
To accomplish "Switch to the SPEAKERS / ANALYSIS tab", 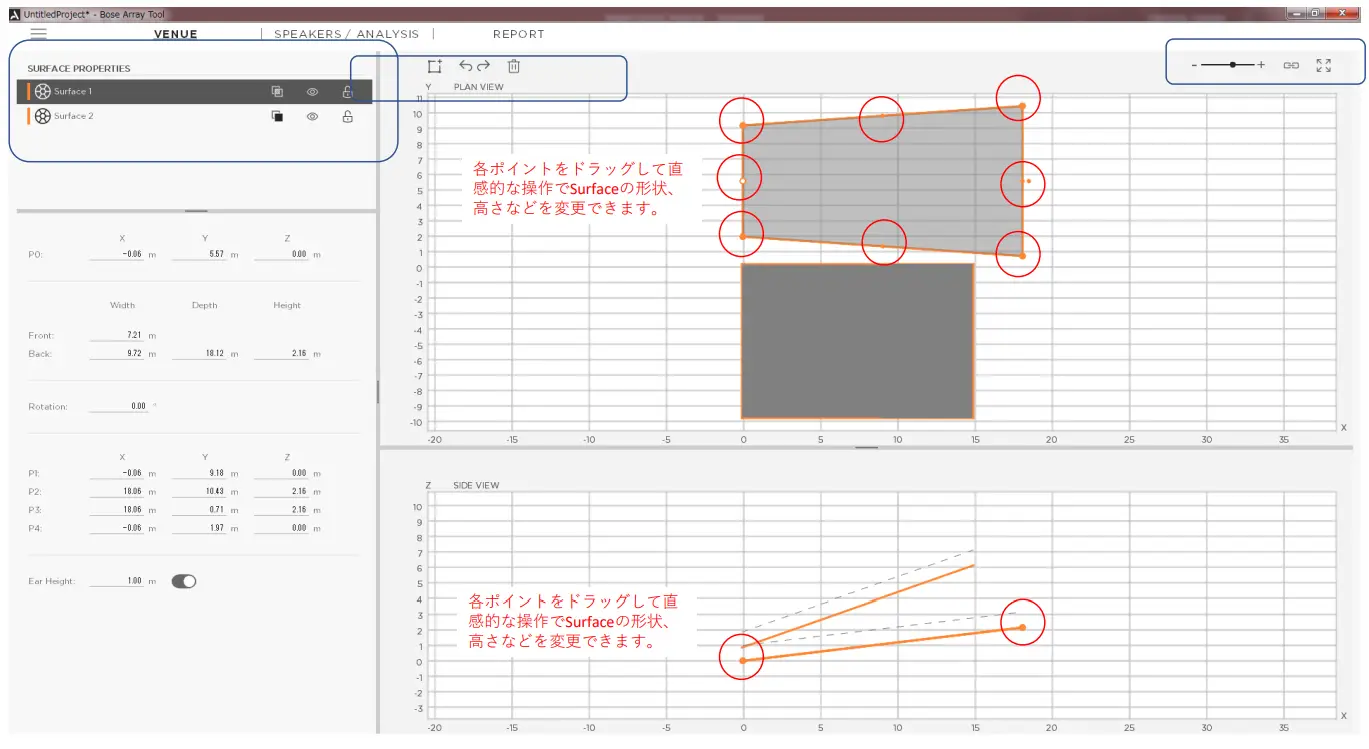I will (347, 33).
